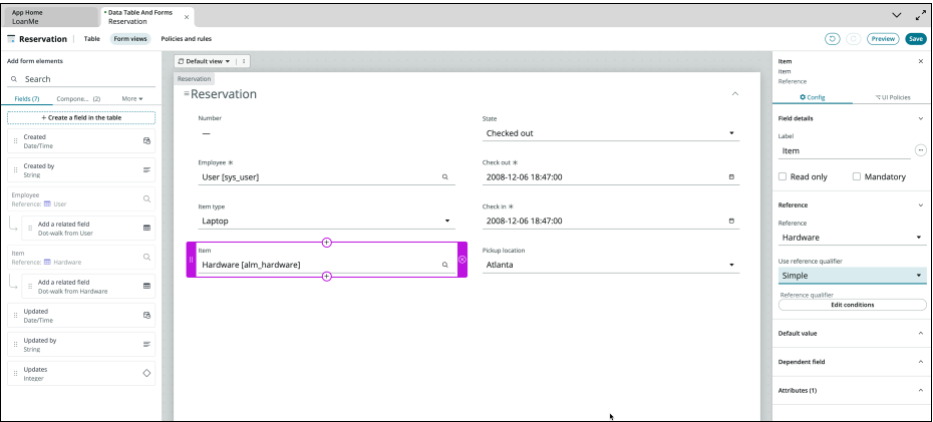The image size is (933, 422).
Task: Close the Item properties panel
Action: (x=920, y=61)
